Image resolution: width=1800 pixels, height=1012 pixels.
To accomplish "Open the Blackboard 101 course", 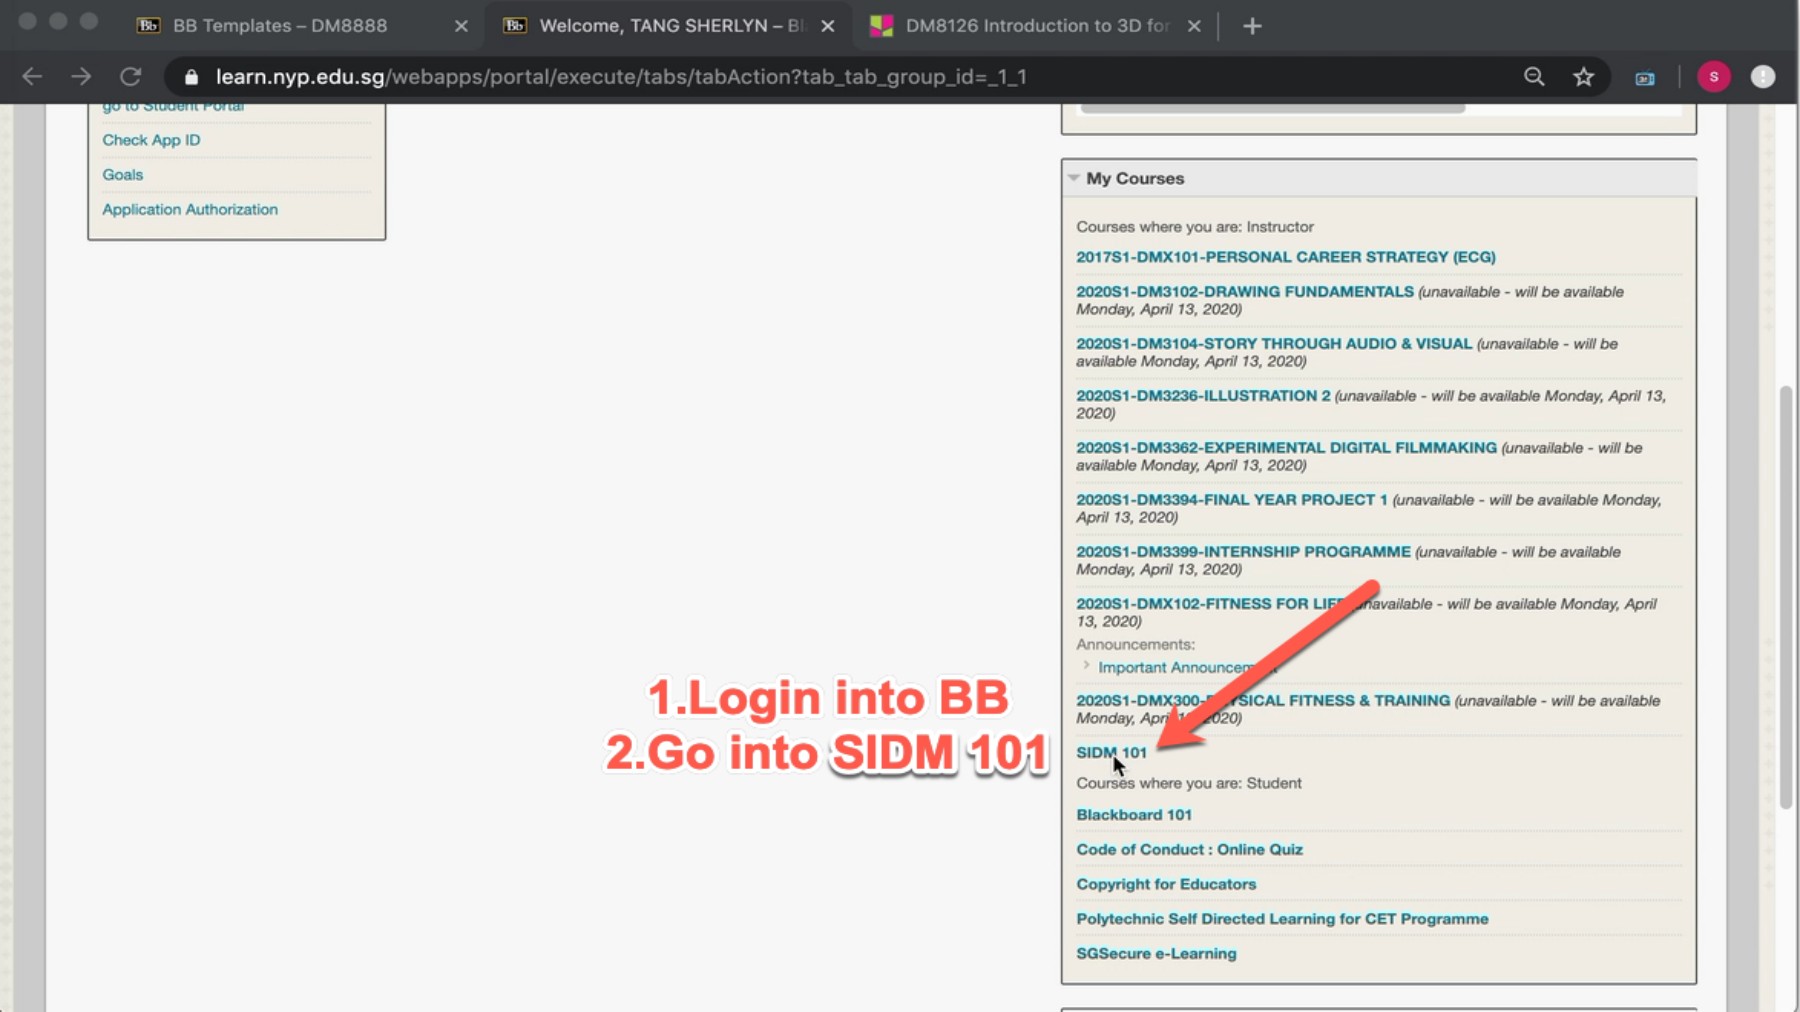I will [1134, 814].
